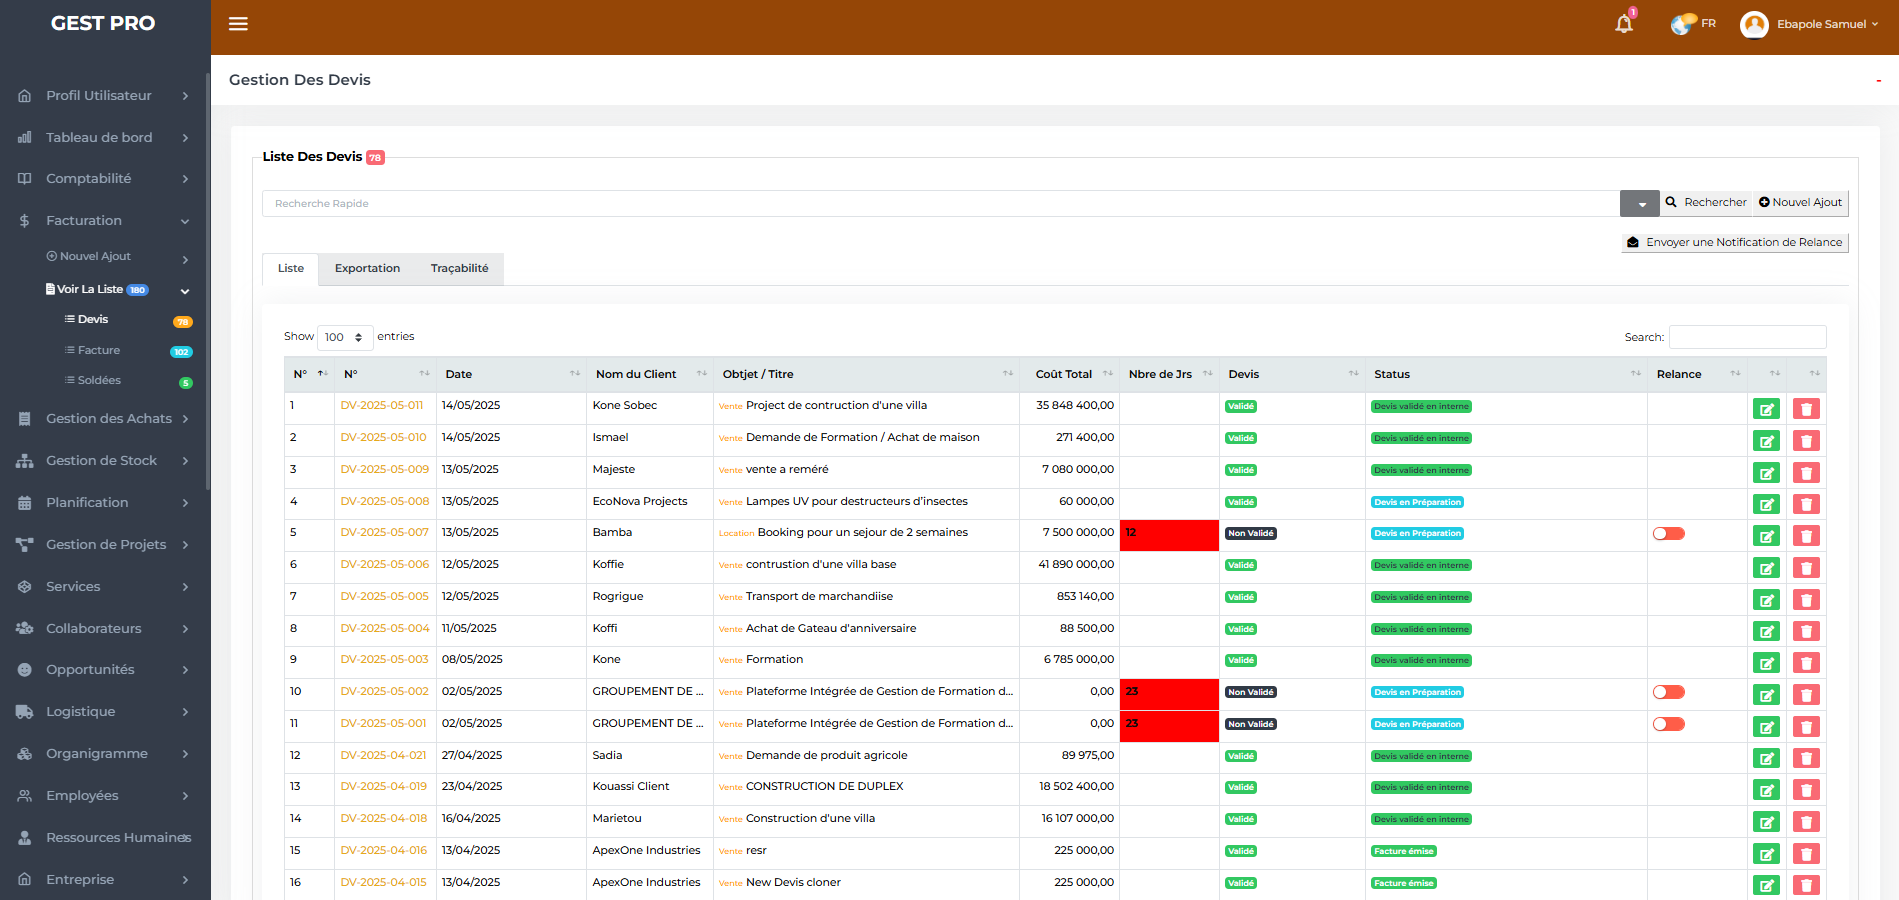Screen dimensions: 1899x900
Task: Toggle the relance switch for DV-2025-05-002
Action: click(x=1669, y=692)
